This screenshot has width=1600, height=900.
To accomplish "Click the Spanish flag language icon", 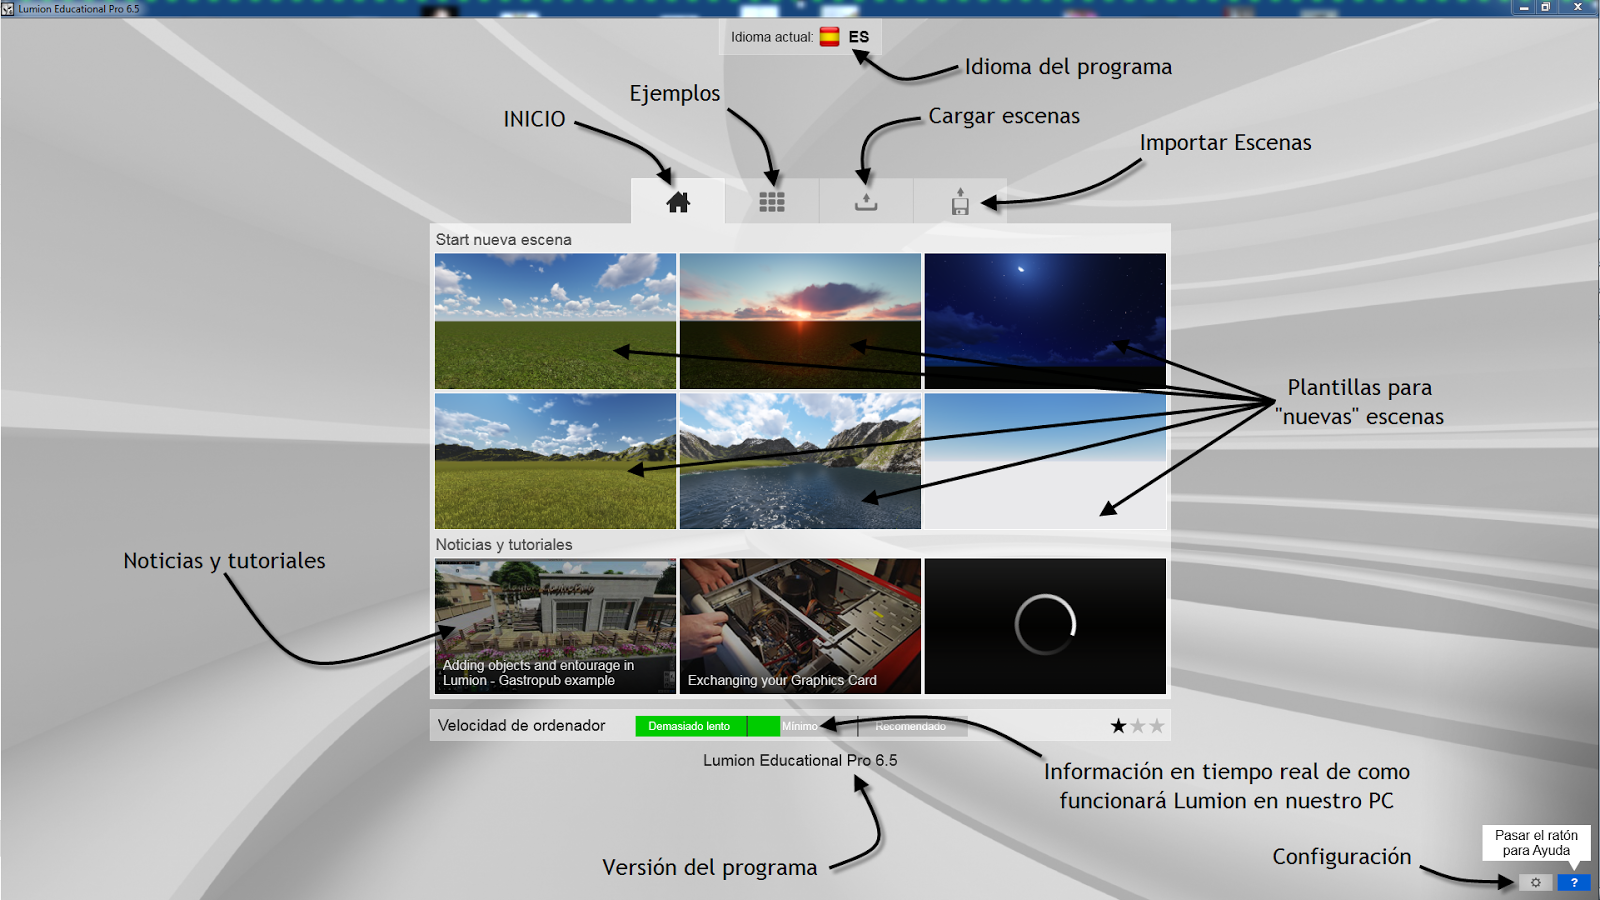I will click(x=830, y=37).
